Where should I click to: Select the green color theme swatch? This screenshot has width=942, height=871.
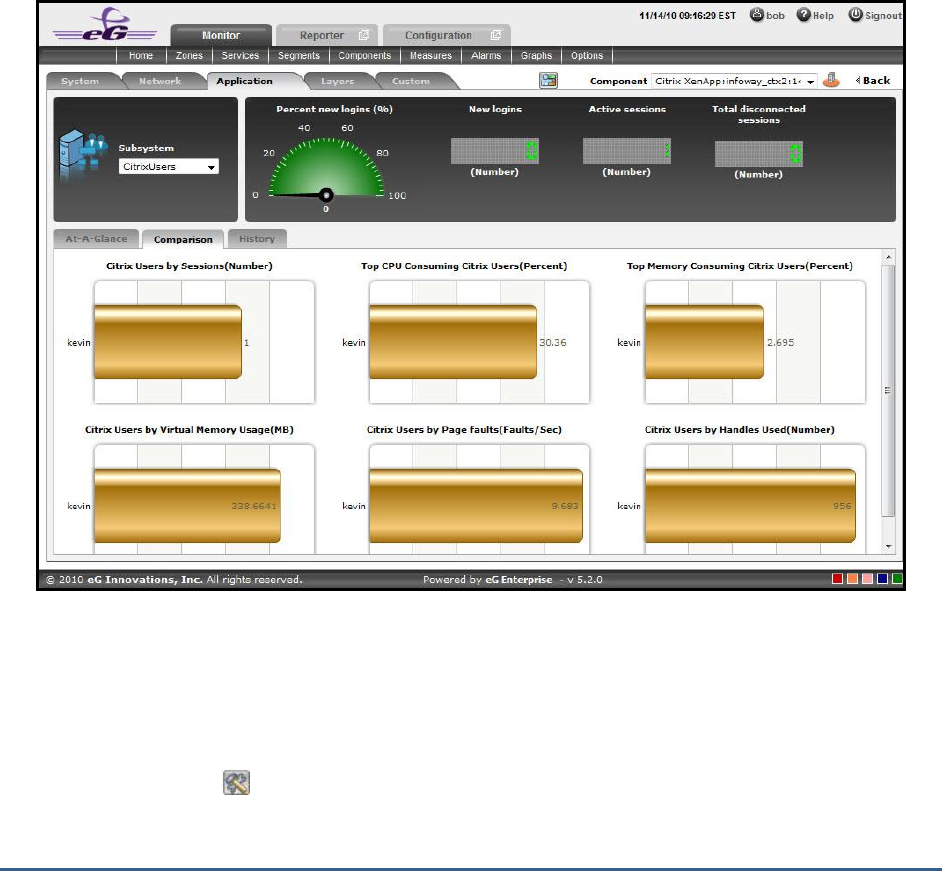pos(897,578)
